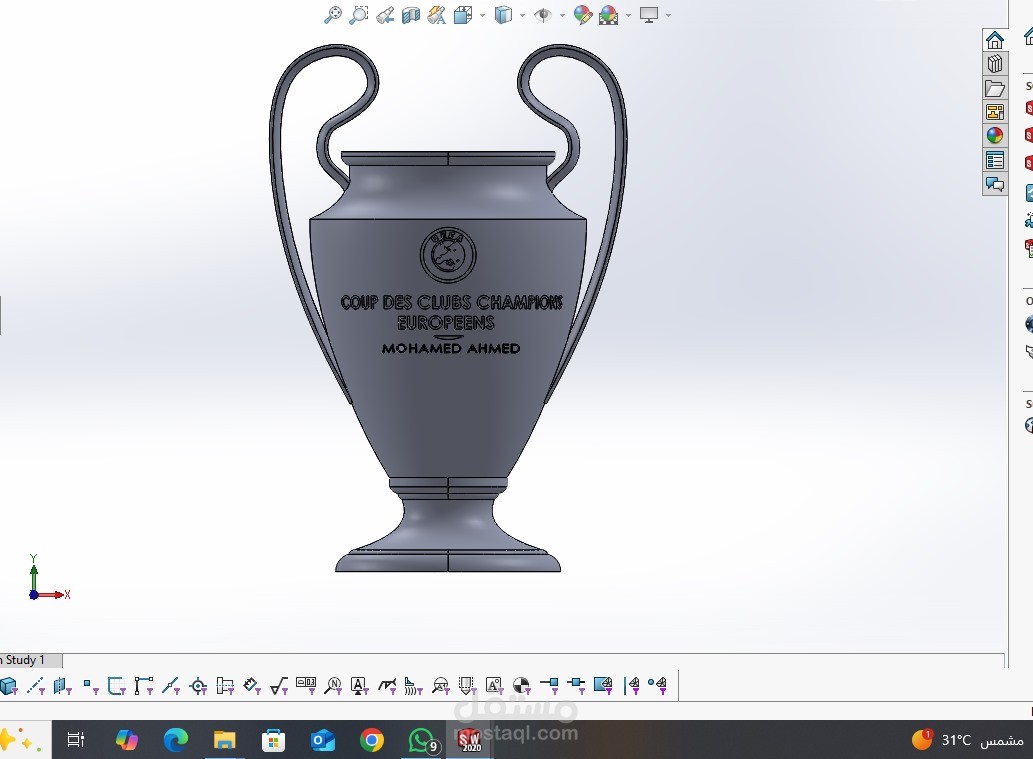This screenshot has height=759, width=1033.
Task: Open the Edit Appearance tool
Action: pyautogui.click(x=582, y=14)
